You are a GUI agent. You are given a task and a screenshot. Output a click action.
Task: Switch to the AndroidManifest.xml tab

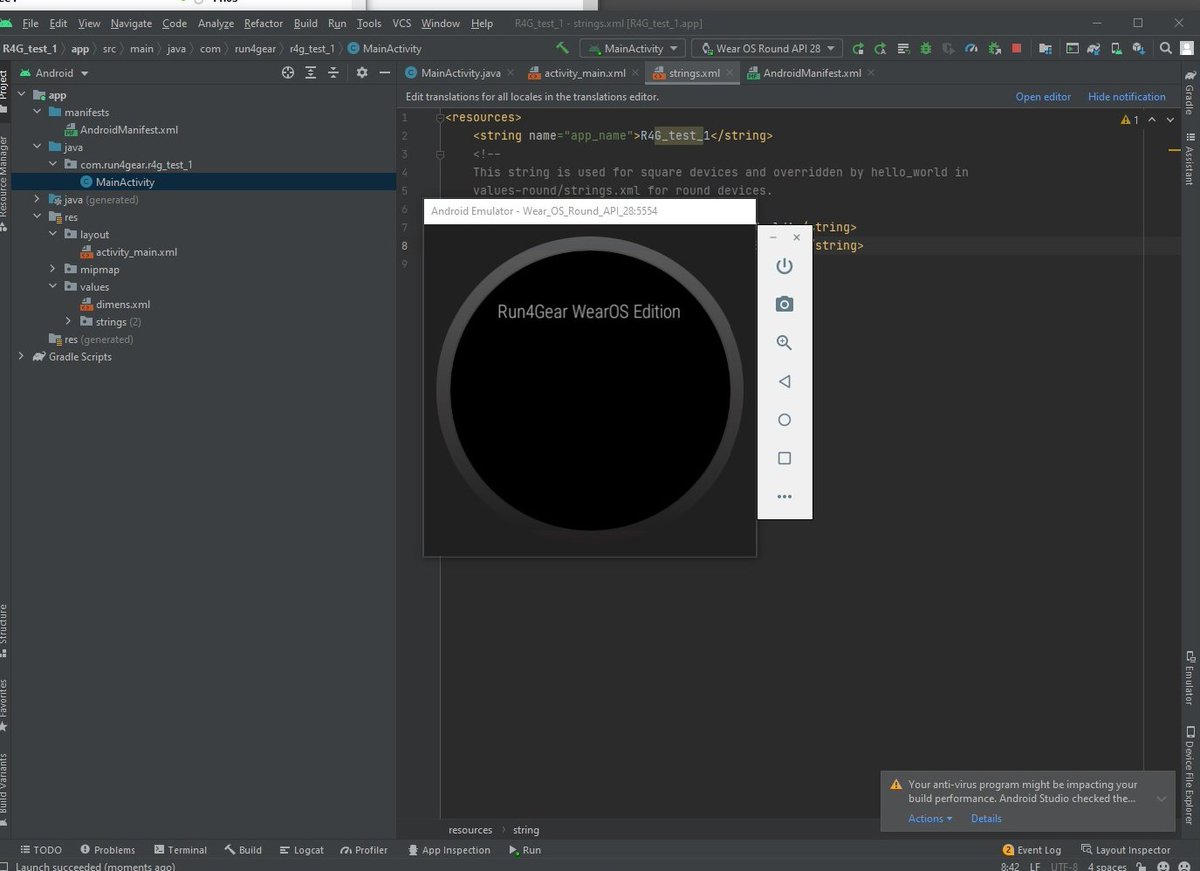pyautogui.click(x=811, y=73)
